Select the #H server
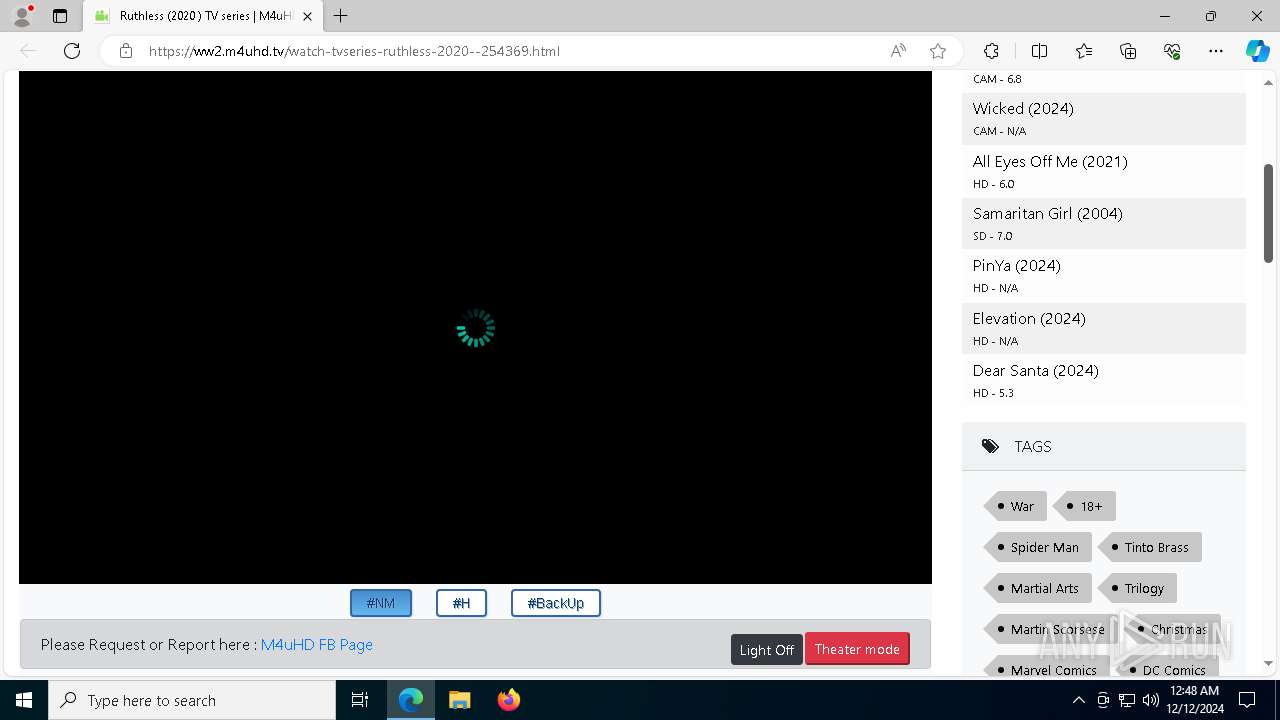 [461, 603]
